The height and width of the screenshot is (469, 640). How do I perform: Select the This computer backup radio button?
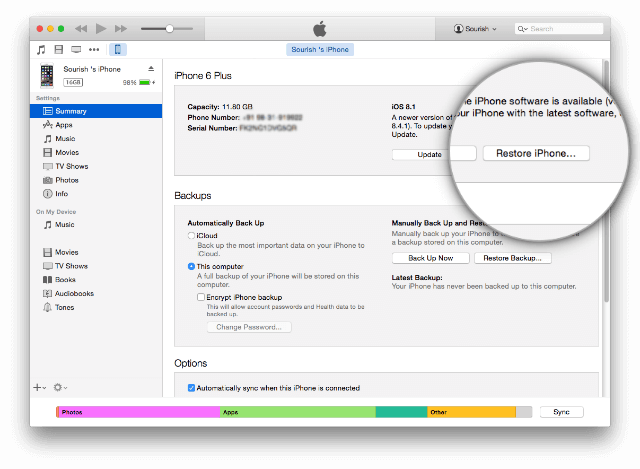191,267
